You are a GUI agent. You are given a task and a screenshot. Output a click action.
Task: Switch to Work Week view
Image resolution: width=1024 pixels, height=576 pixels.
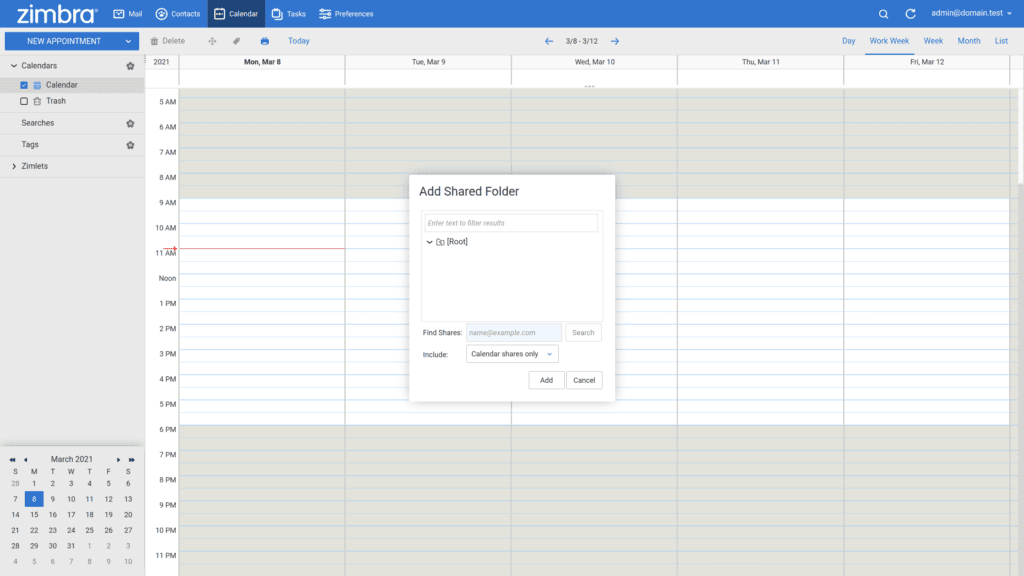889,41
